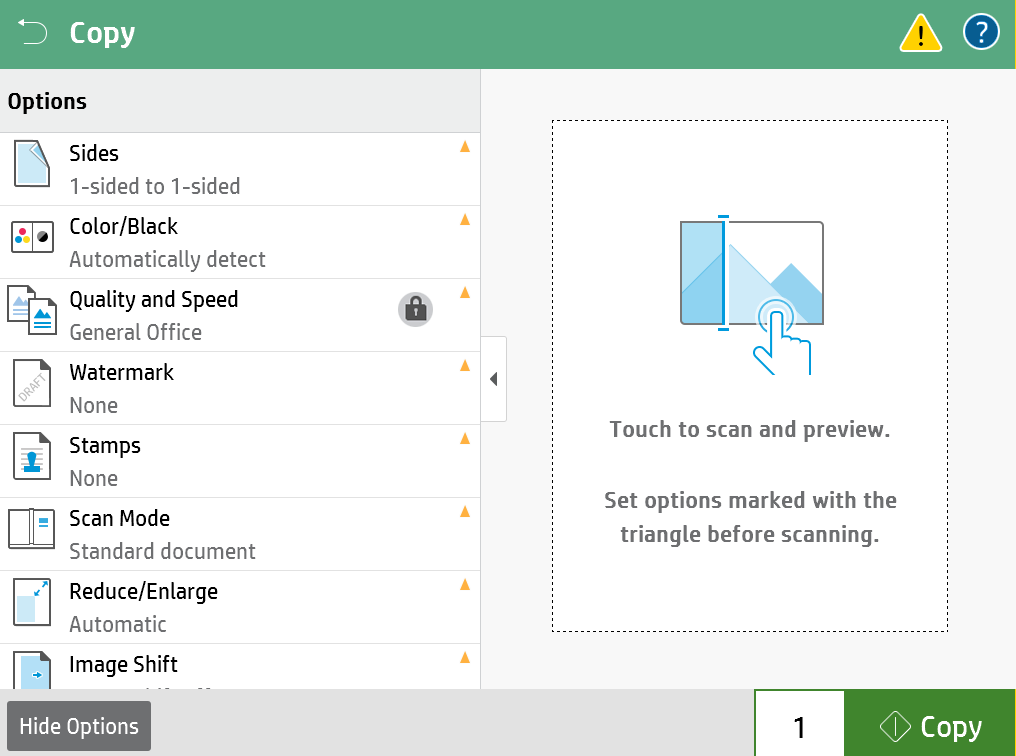Tap the copy count field showing 1
1016x756 pixels.
(x=799, y=727)
